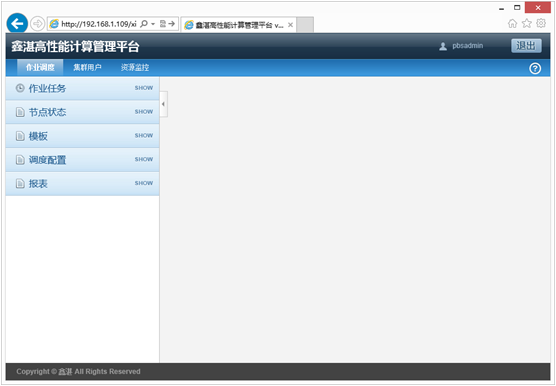Viewport: 556px width, 386px height.
Task: Click the 退出 logout button
Action: coord(526,46)
